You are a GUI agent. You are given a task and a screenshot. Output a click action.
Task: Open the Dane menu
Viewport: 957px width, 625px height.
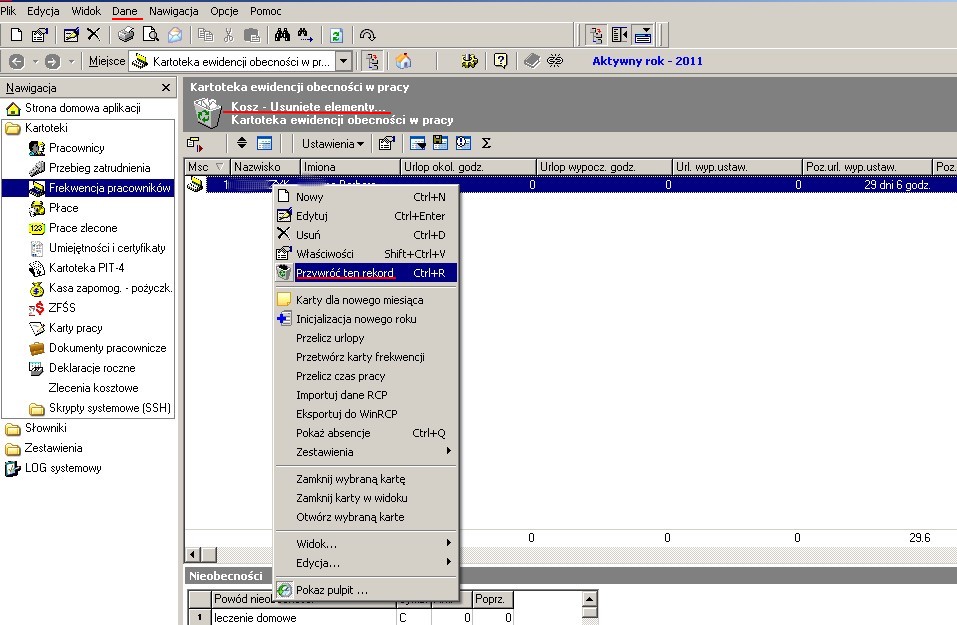click(125, 11)
